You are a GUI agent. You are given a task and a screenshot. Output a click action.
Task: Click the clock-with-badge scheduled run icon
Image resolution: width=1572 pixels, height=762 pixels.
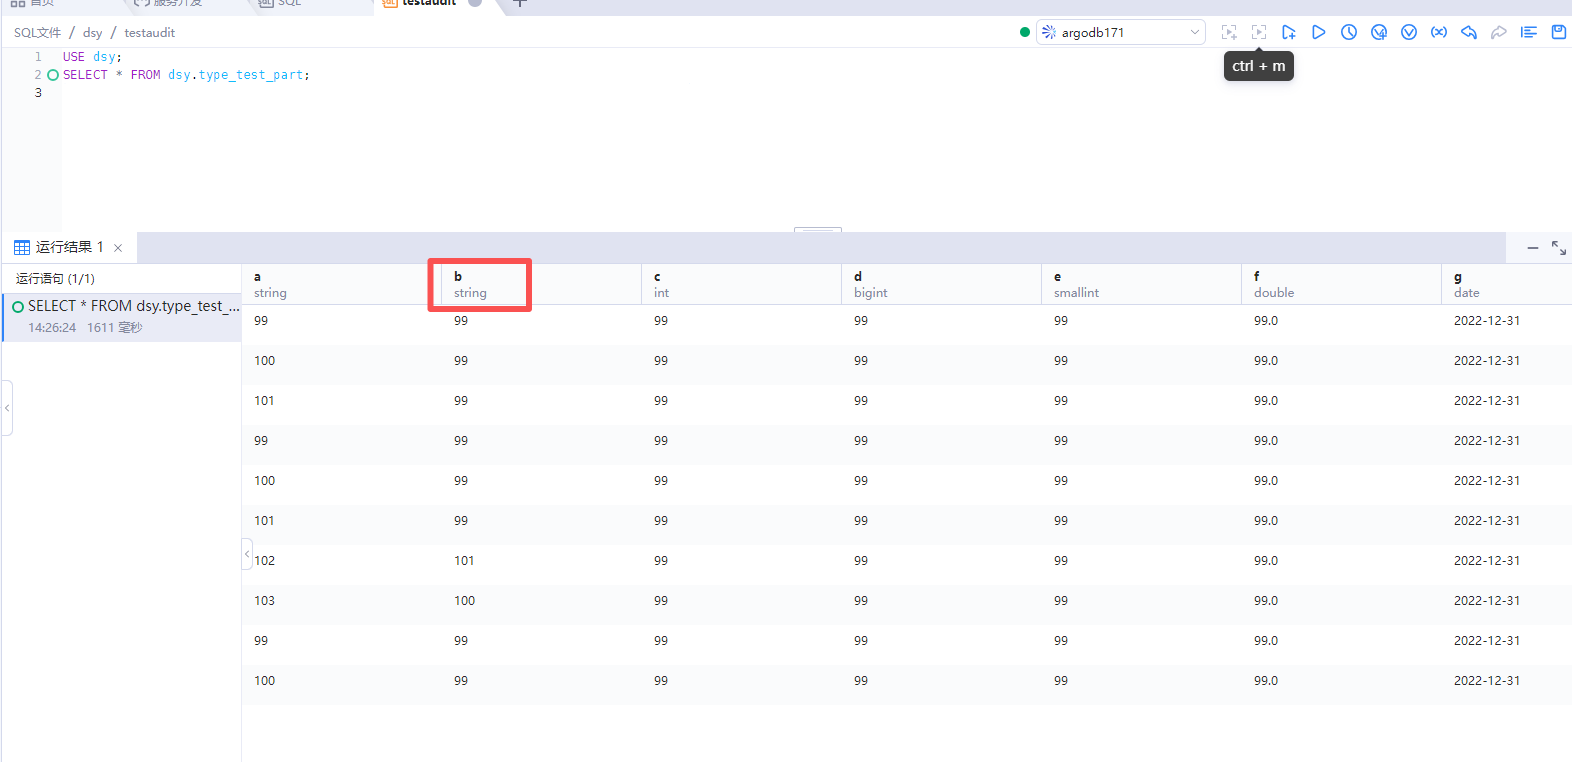1378,32
